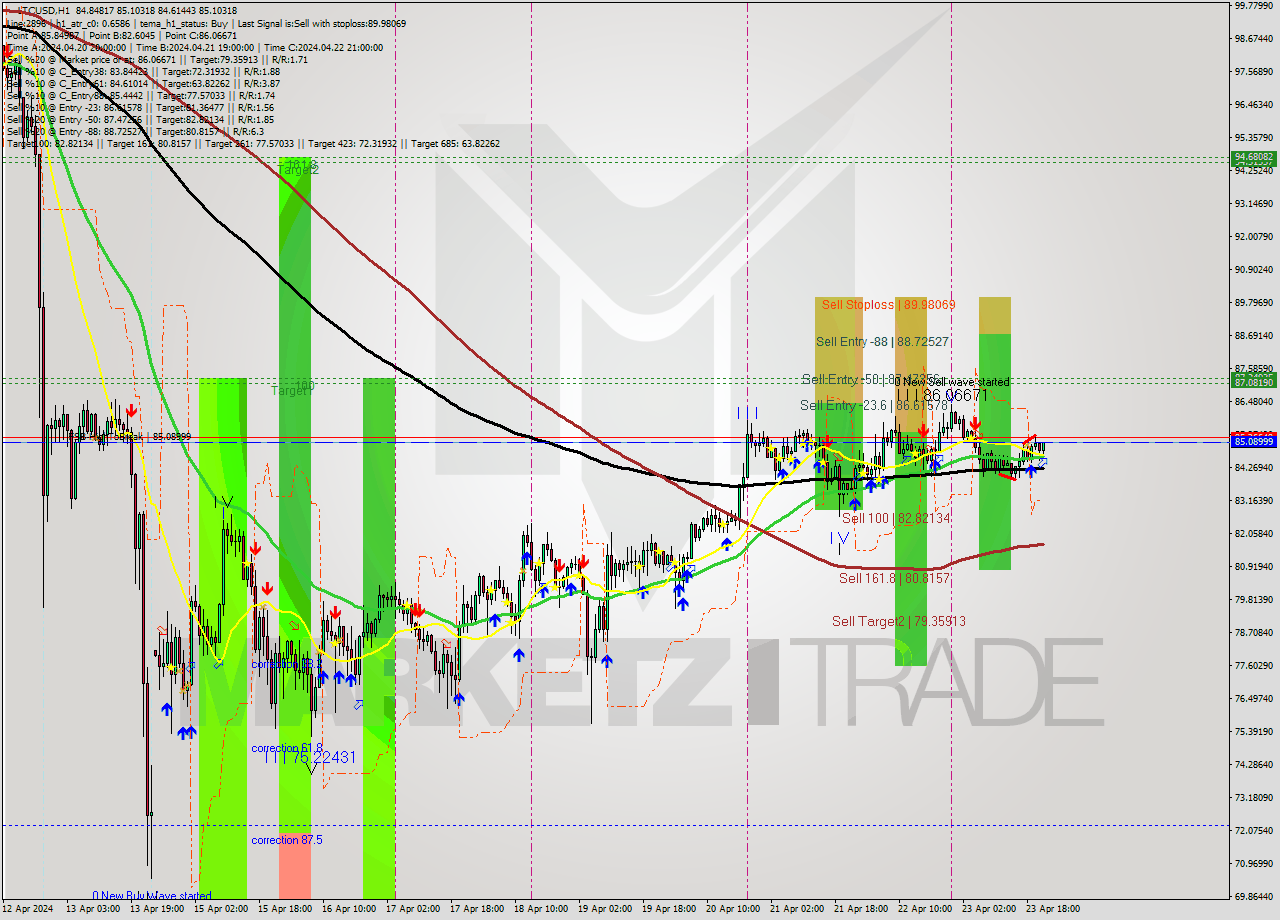Click the green 87.08190 price tag on axis
1280x920 pixels.
tap(1254, 382)
